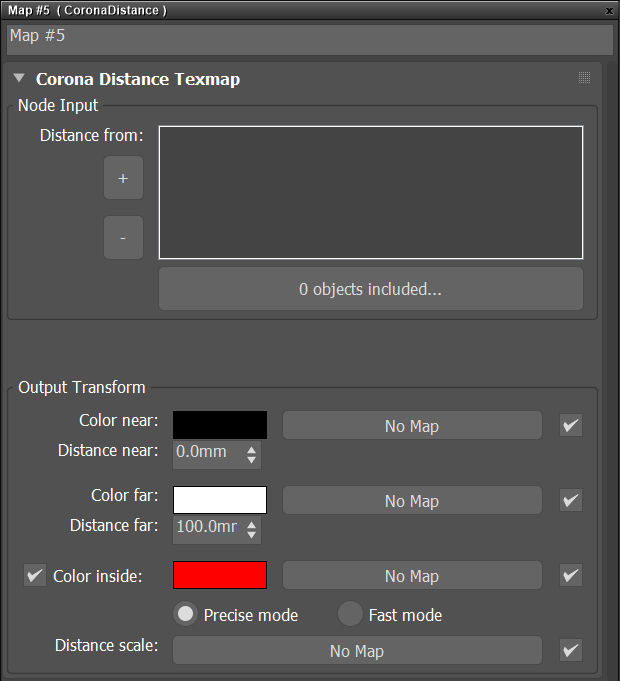This screenshot has height=681, width=620.
Task: Open the Color near black swatch
Action: tap(220, 425)
